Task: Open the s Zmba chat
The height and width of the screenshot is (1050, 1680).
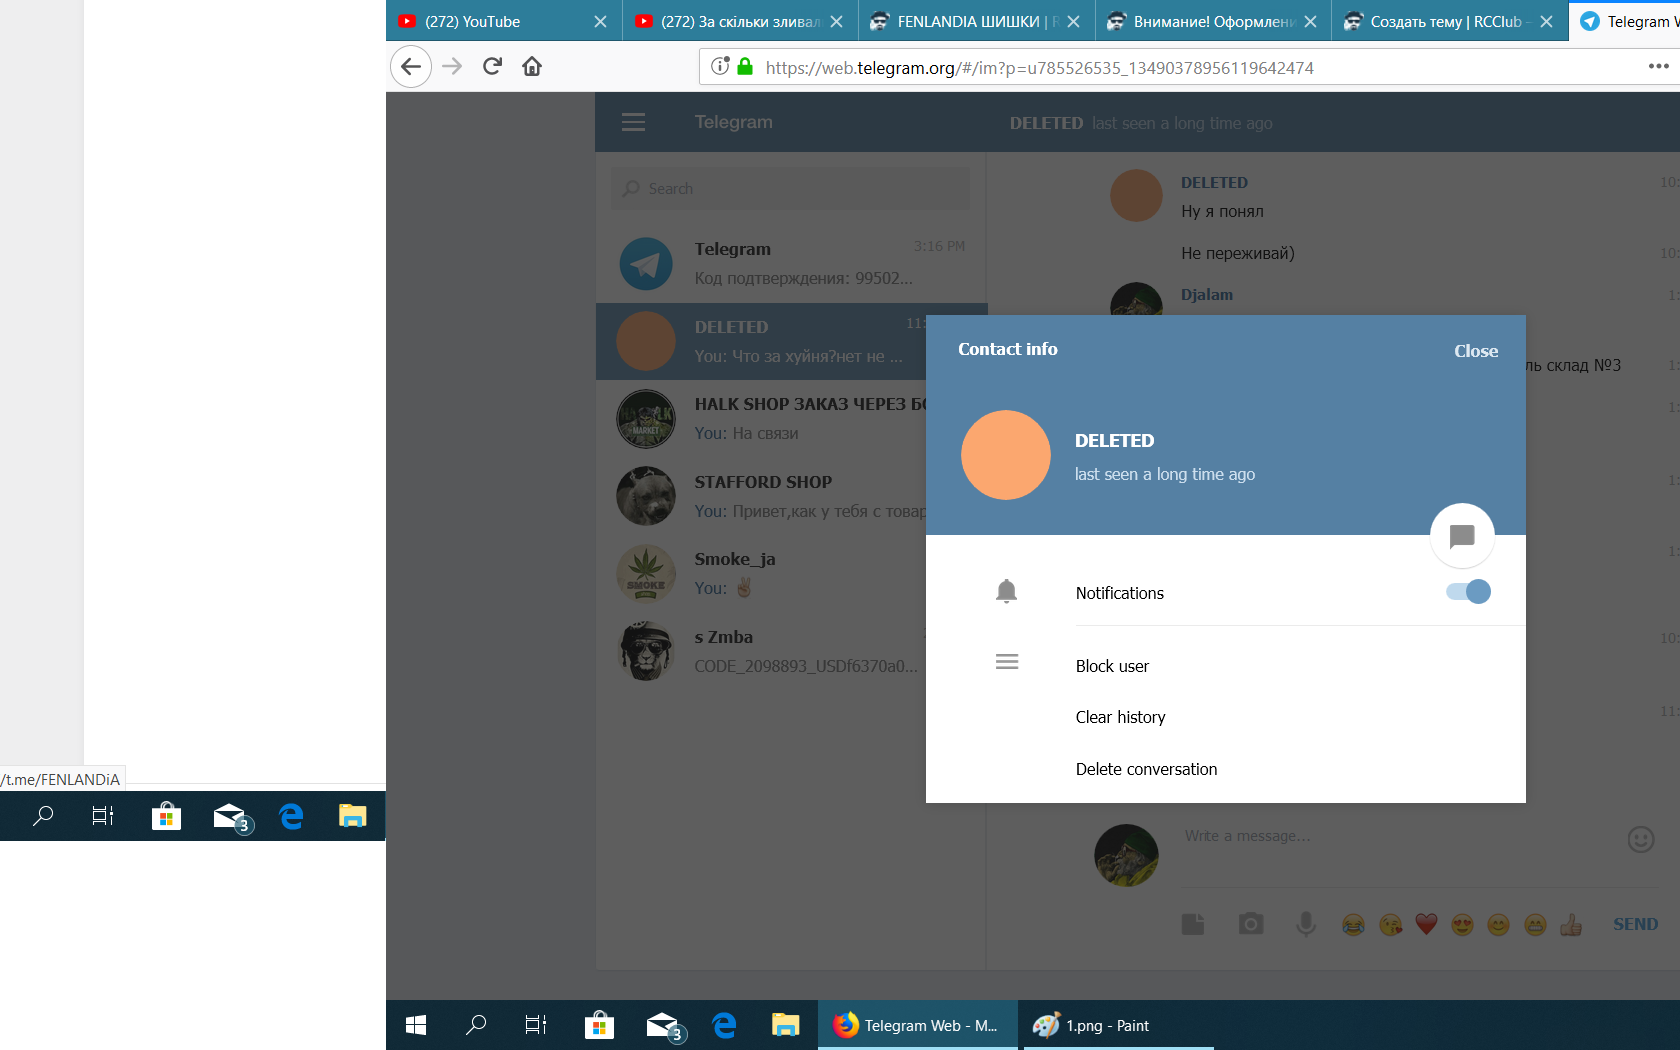Action: click(x=761, y=651)
